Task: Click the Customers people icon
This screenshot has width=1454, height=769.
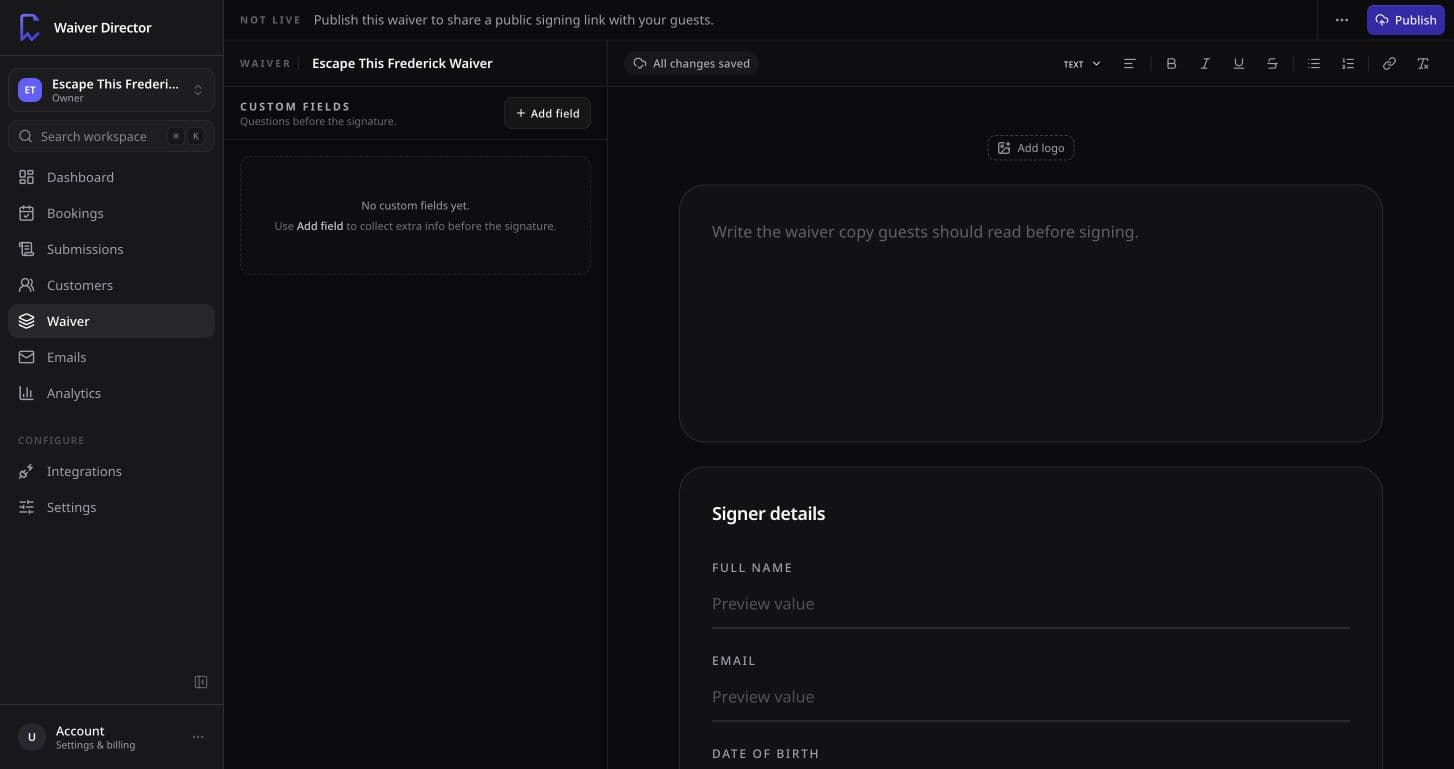Action: pyautogui.click(x=27, y=285)
